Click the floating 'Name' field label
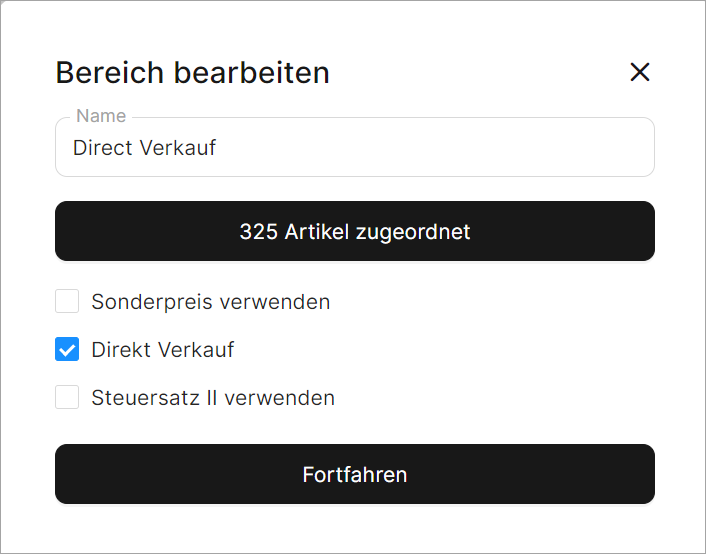 point(101,116)
